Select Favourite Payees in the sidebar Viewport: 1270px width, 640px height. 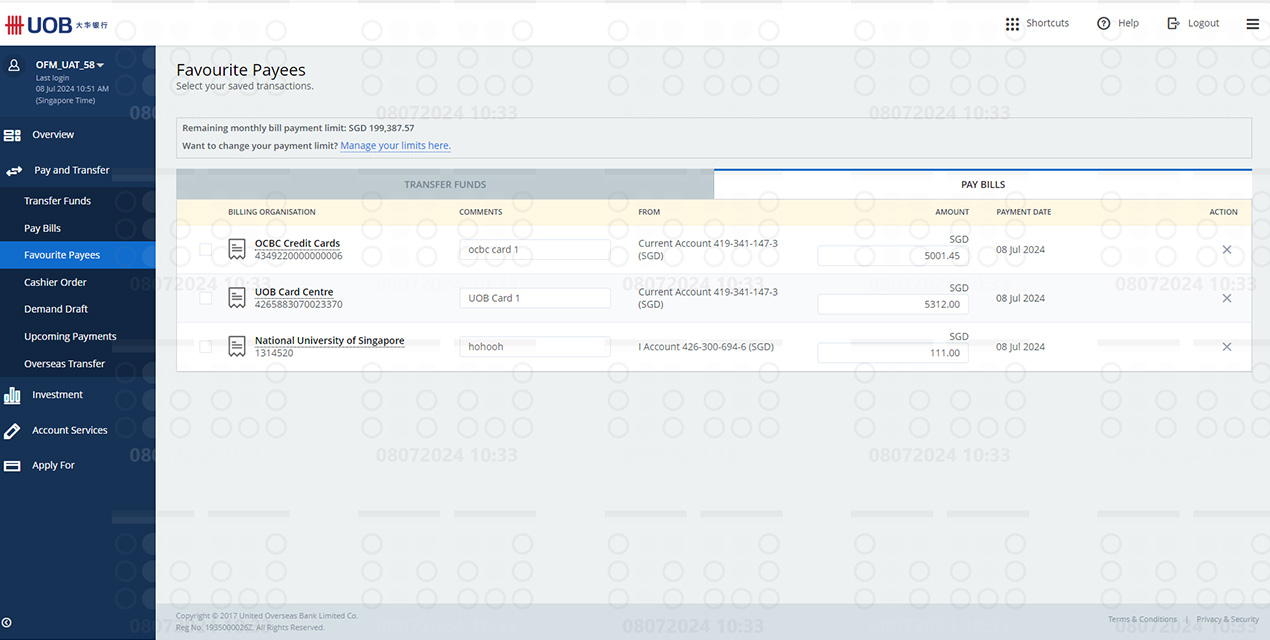click(x=77, y=255)
